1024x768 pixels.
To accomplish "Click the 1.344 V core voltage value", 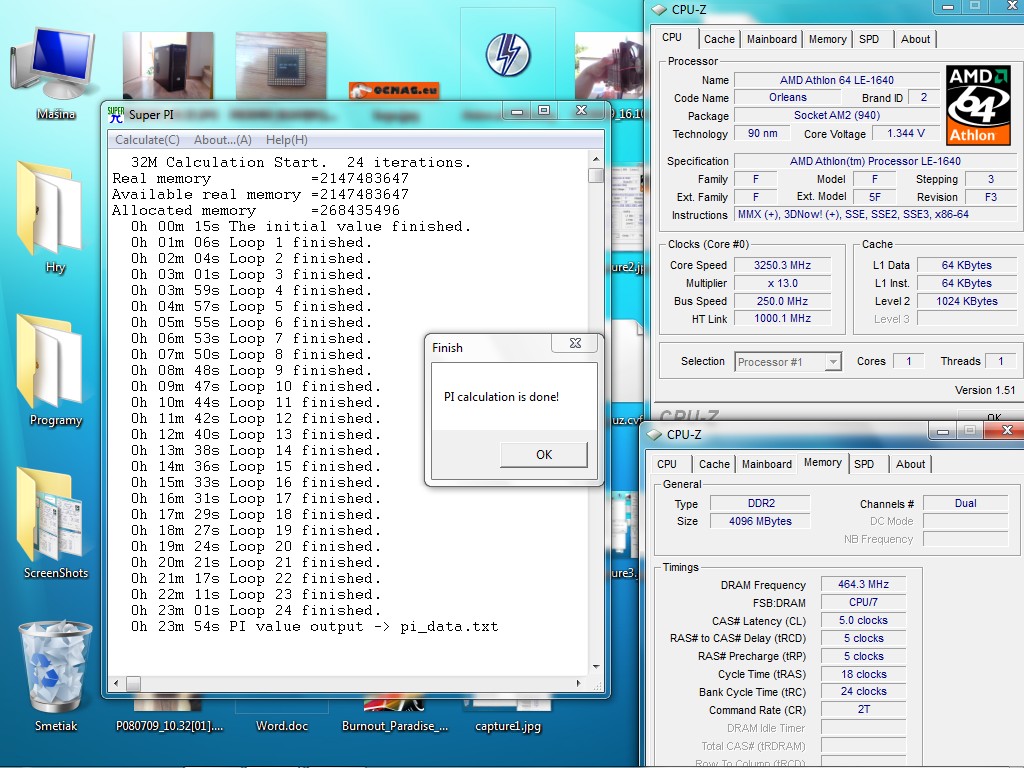I will tap(906, 133).
